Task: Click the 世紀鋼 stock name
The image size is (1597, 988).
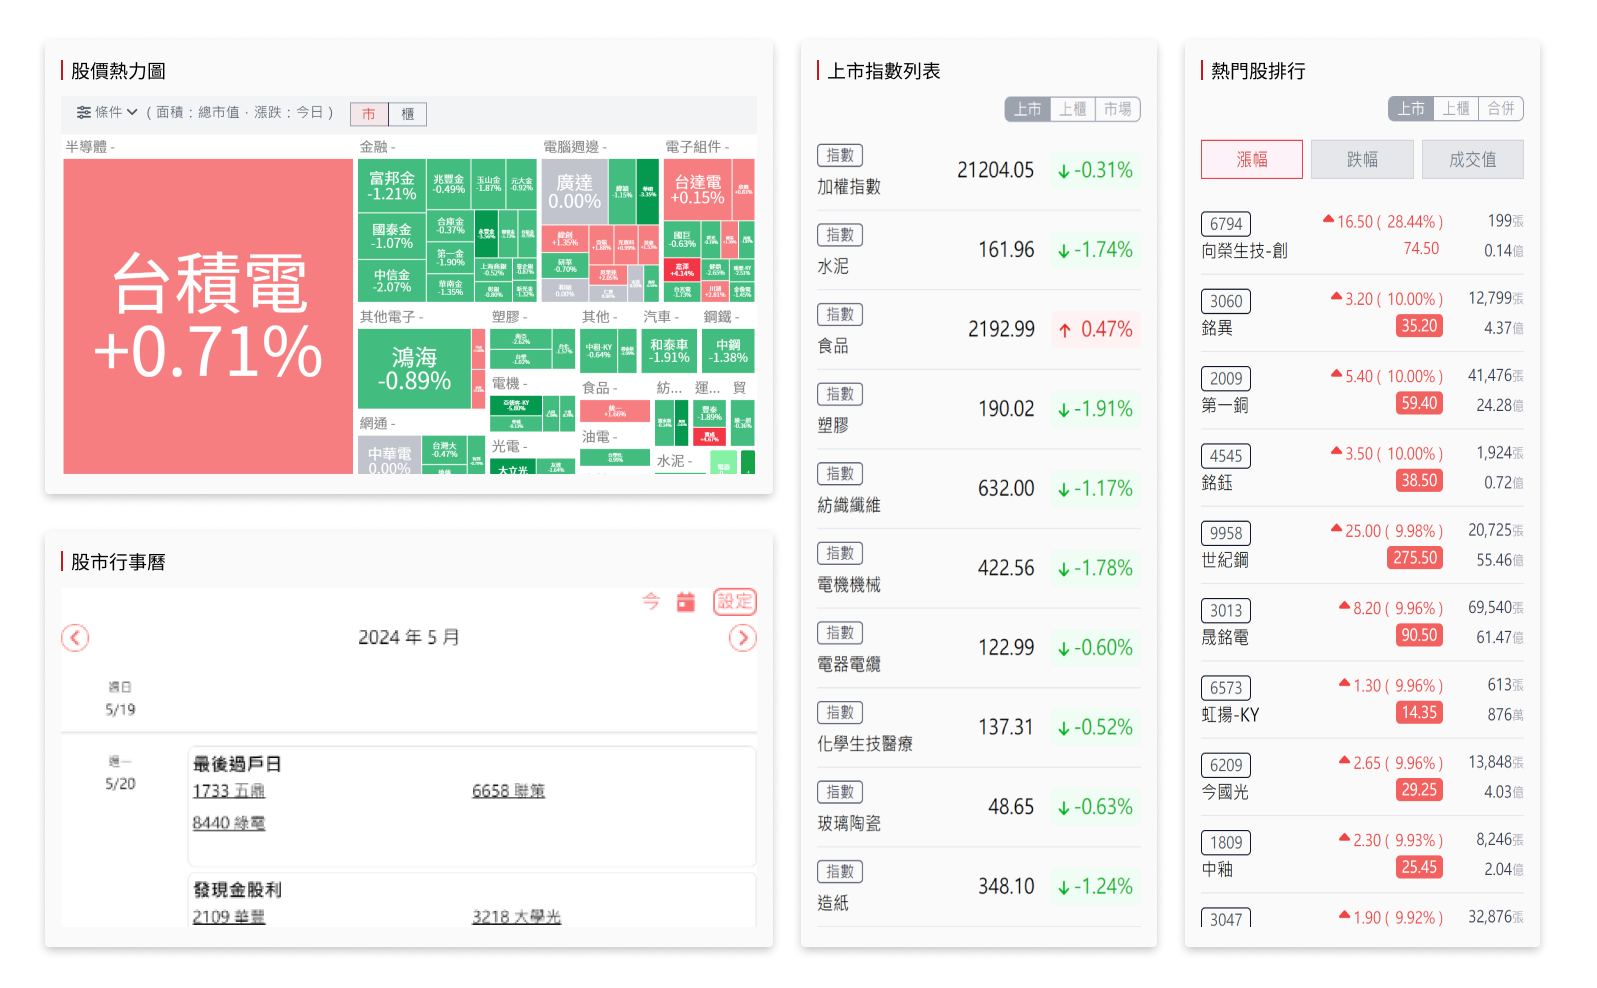Action: [x=1225, y=560]
